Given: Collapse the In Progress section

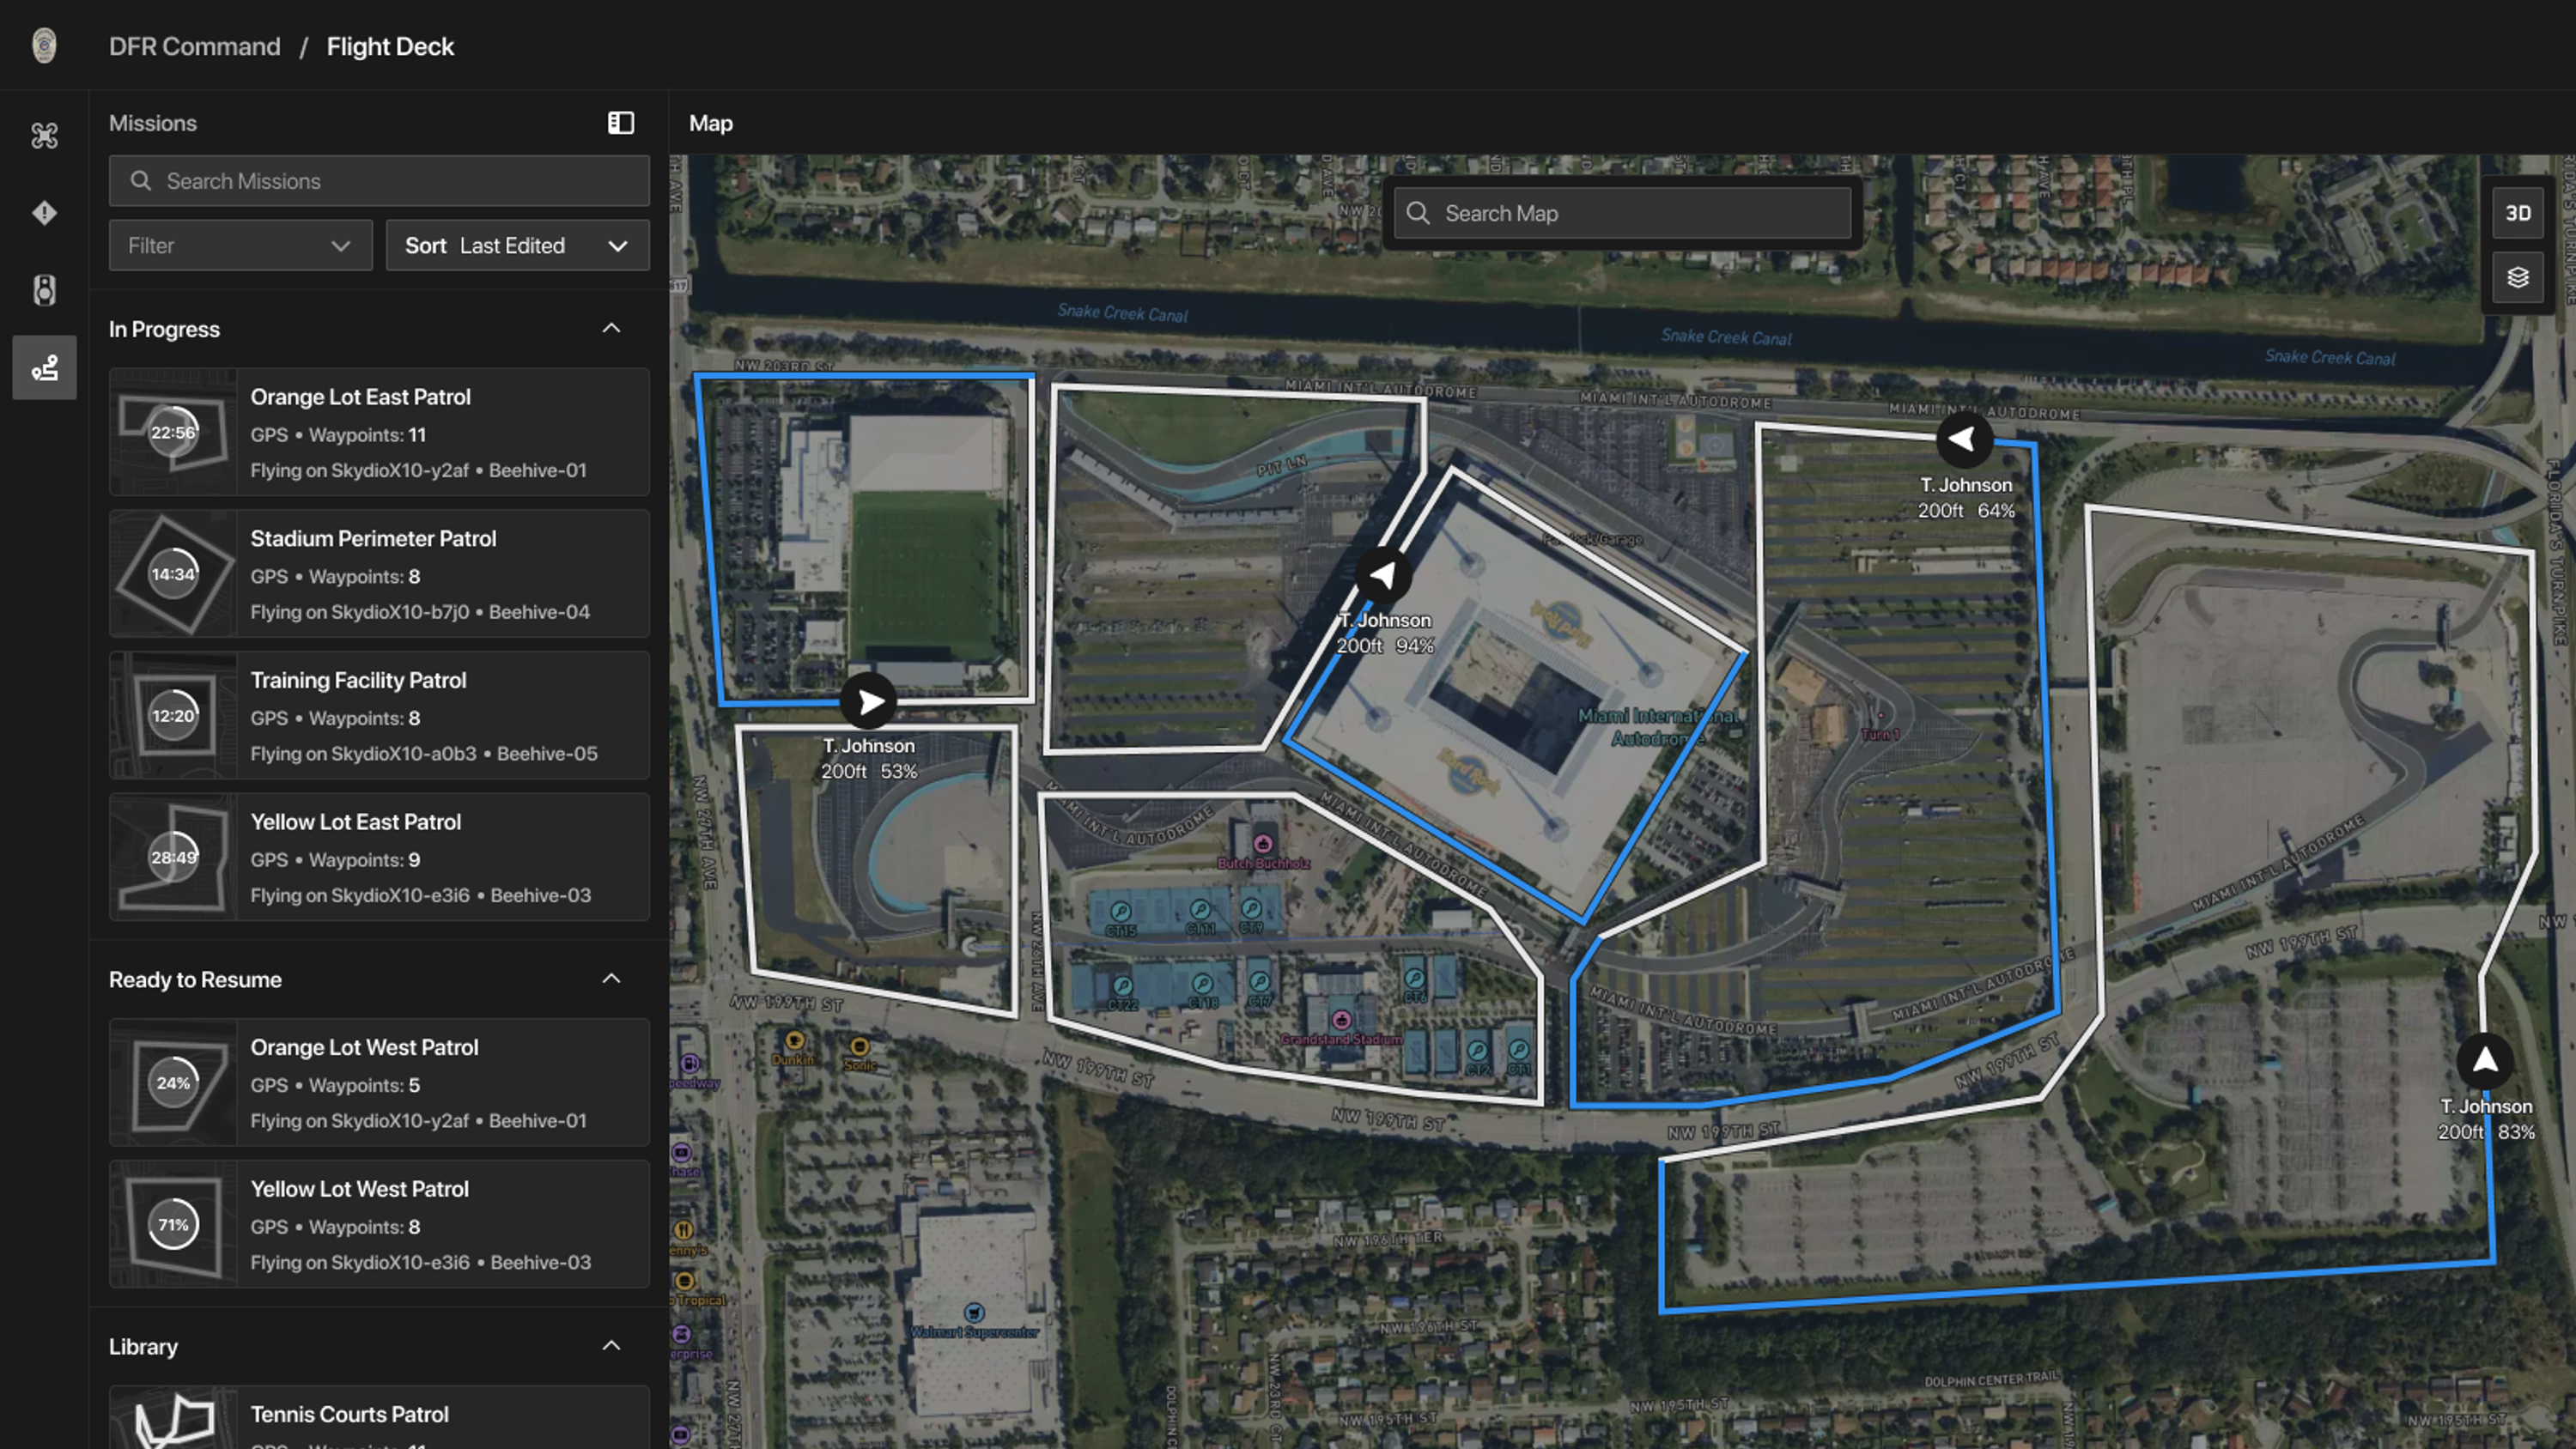Looking at the screenshot, I should tap(611, 328).
